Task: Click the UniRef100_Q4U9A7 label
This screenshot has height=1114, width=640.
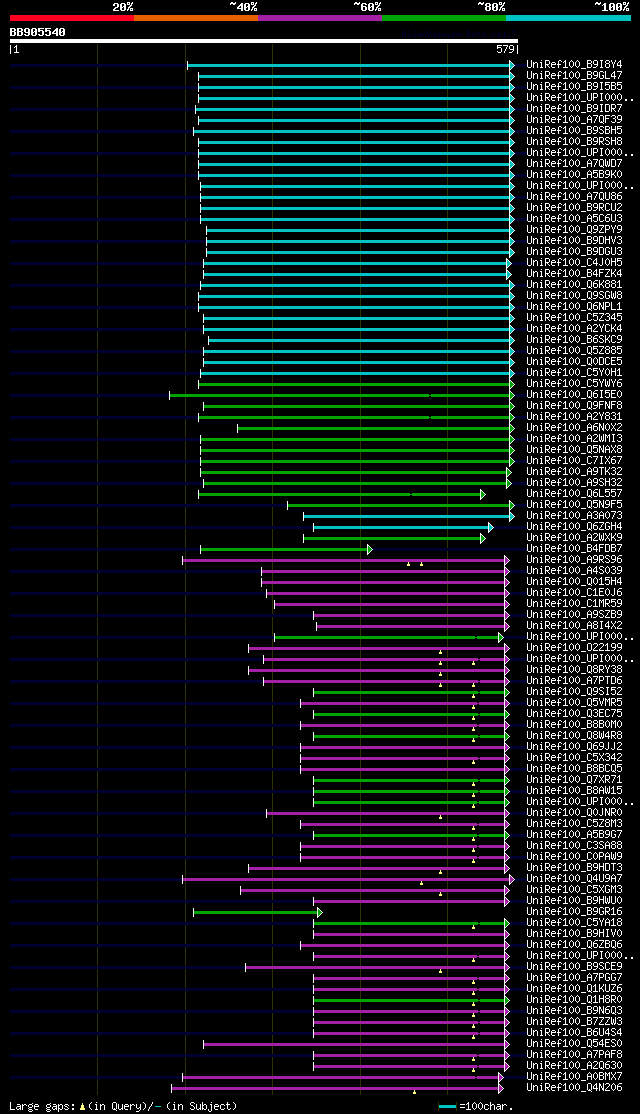Action: (x=574, y=880)
